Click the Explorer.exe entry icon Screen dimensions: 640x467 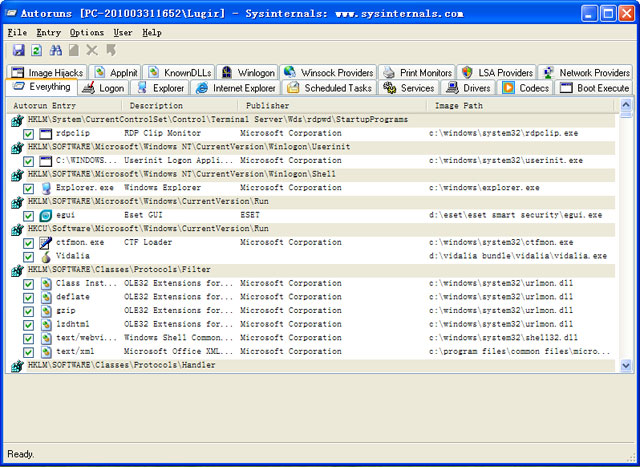(x=46, y=188)
